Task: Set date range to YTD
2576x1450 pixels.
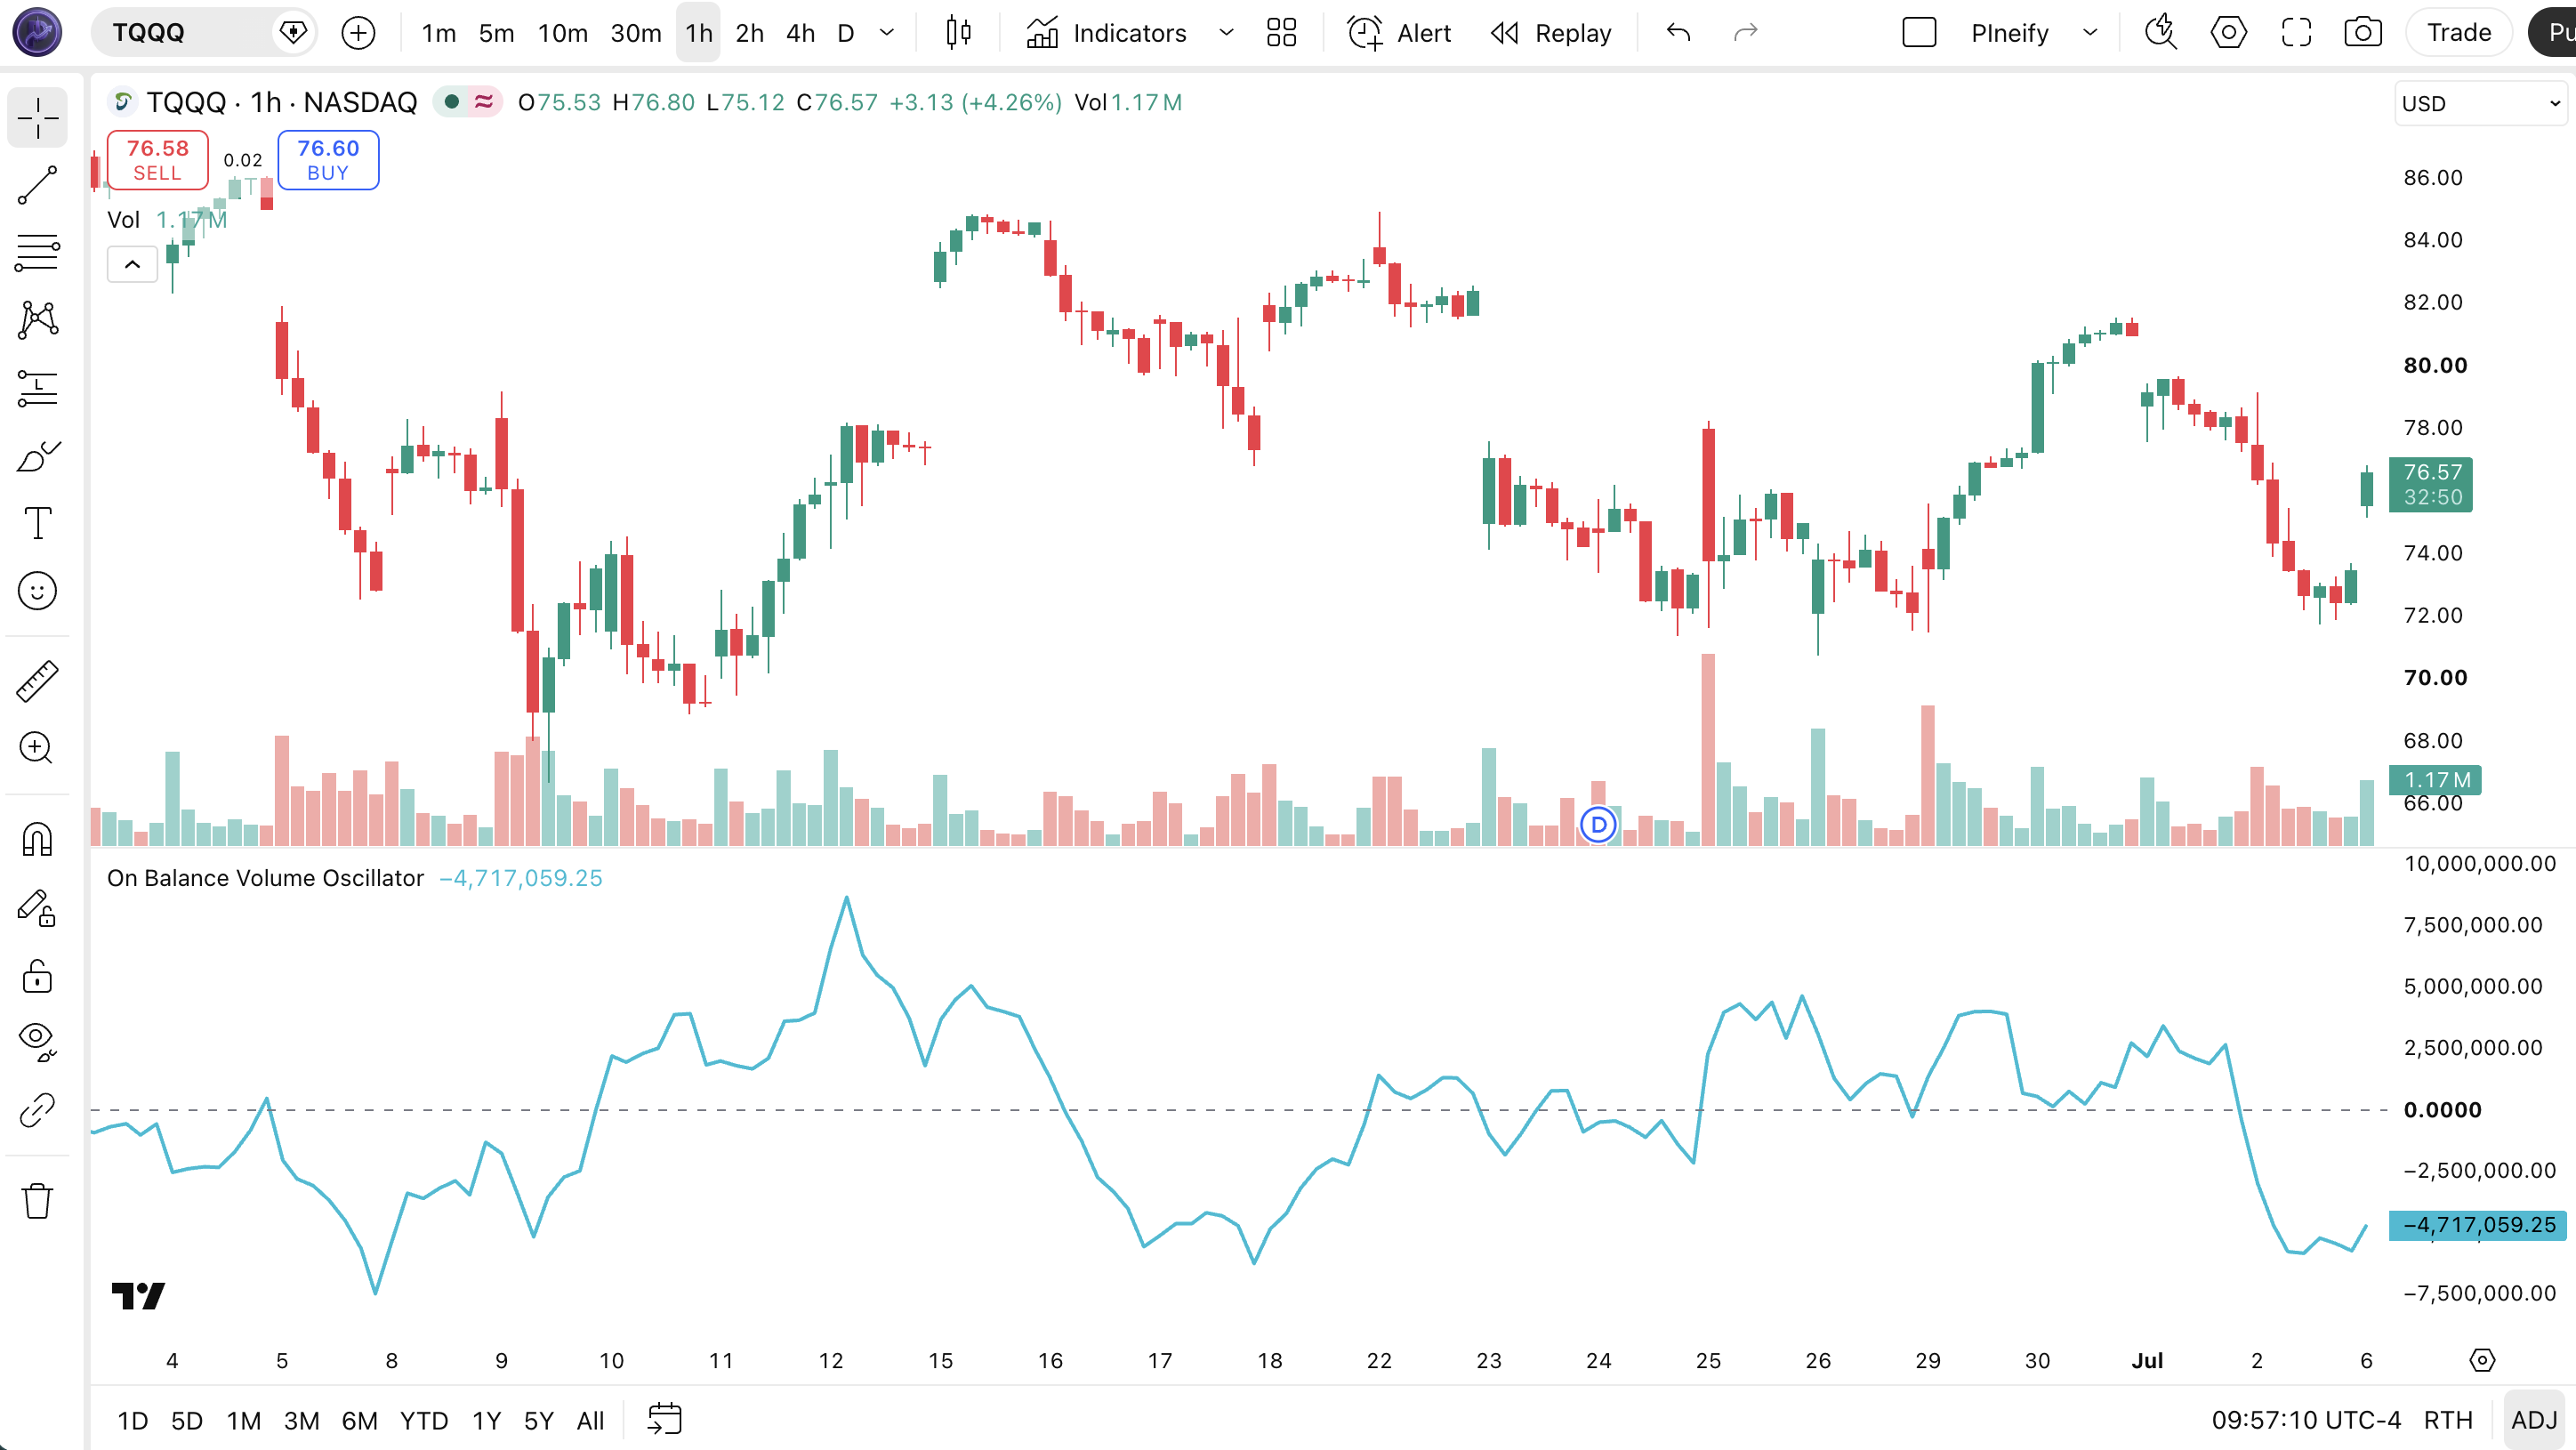Action: (424, 1420)
